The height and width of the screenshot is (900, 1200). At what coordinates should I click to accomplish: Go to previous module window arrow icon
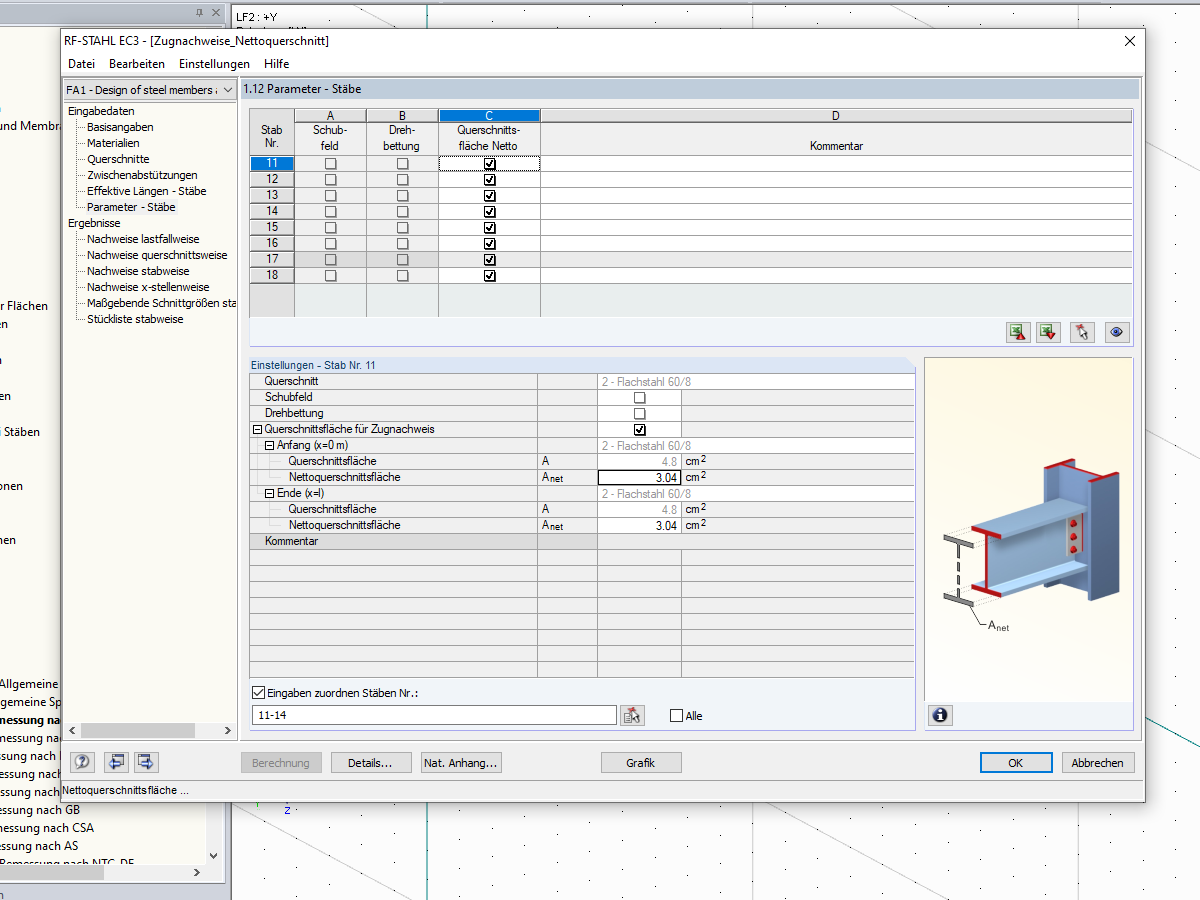click(116, 762)
